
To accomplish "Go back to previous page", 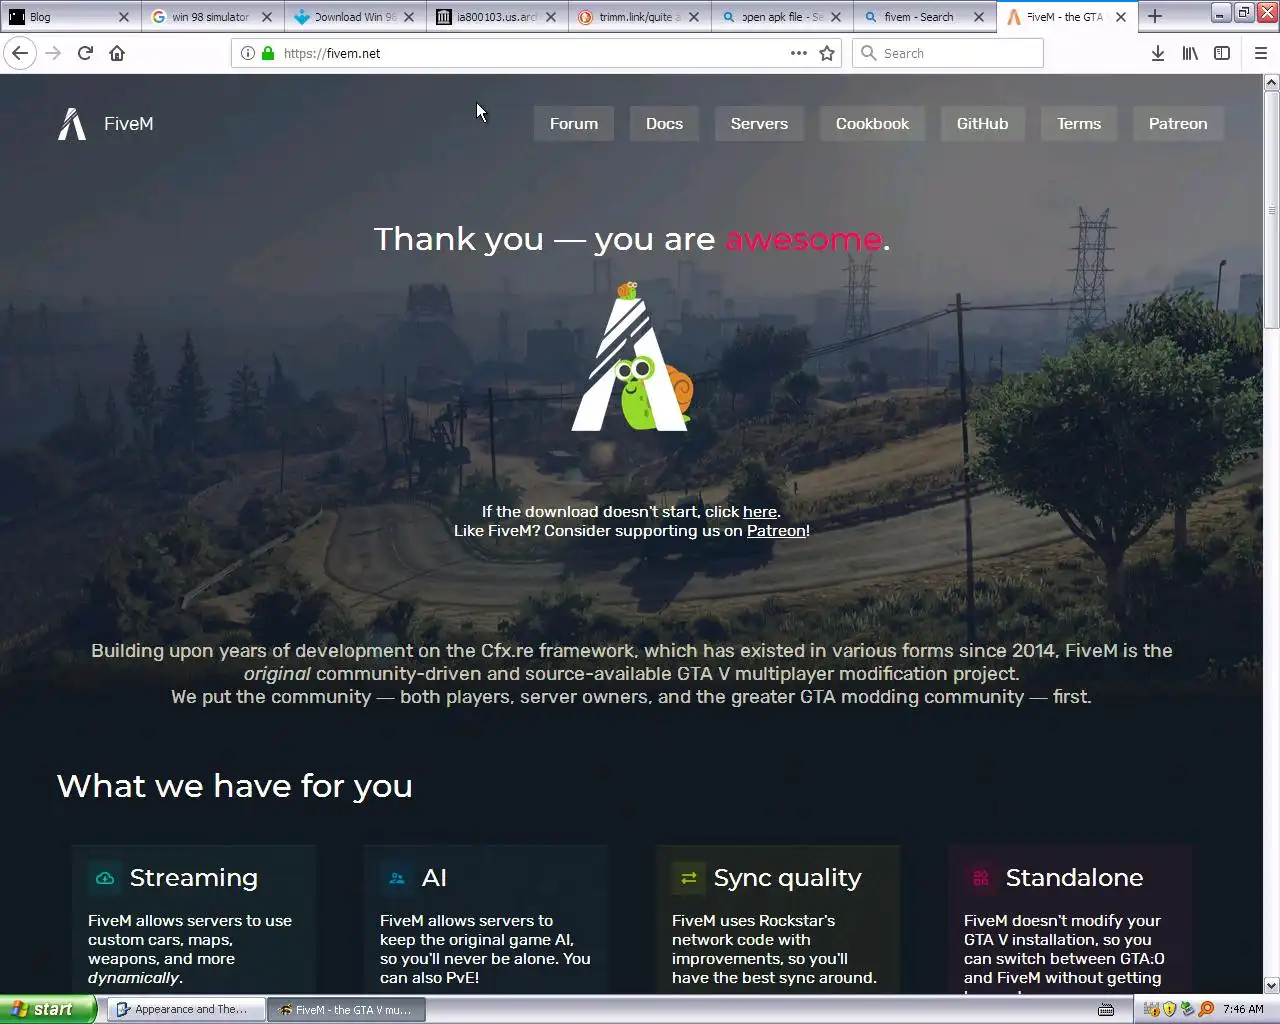I will pos(20,53).
